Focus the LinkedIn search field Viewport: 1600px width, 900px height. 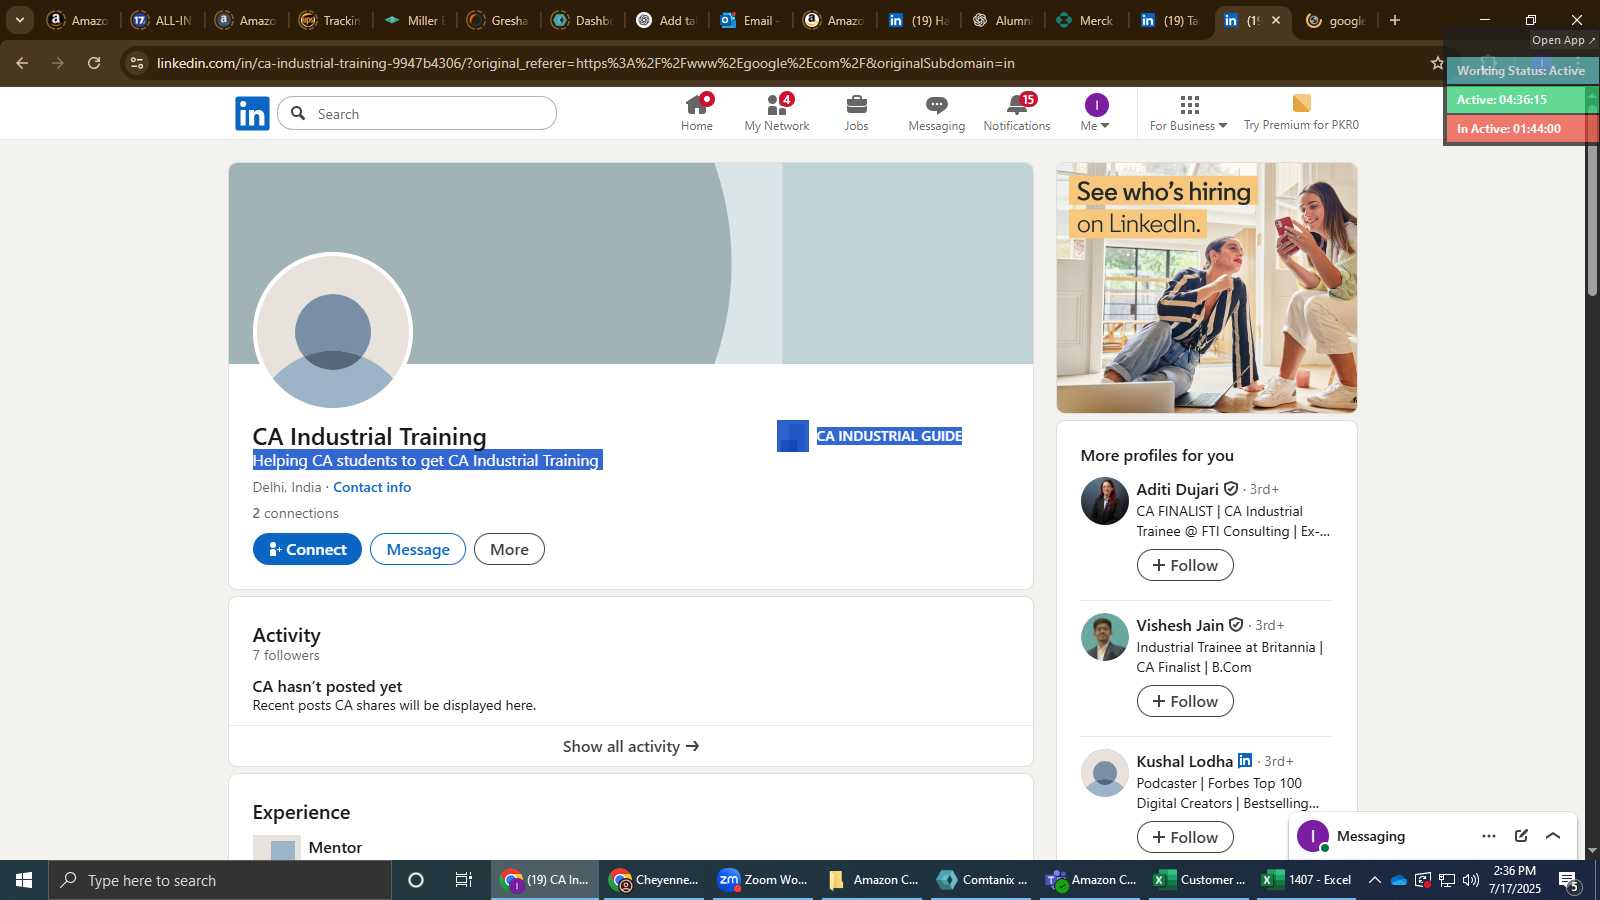pyautogui.click(x=417, y=114)
